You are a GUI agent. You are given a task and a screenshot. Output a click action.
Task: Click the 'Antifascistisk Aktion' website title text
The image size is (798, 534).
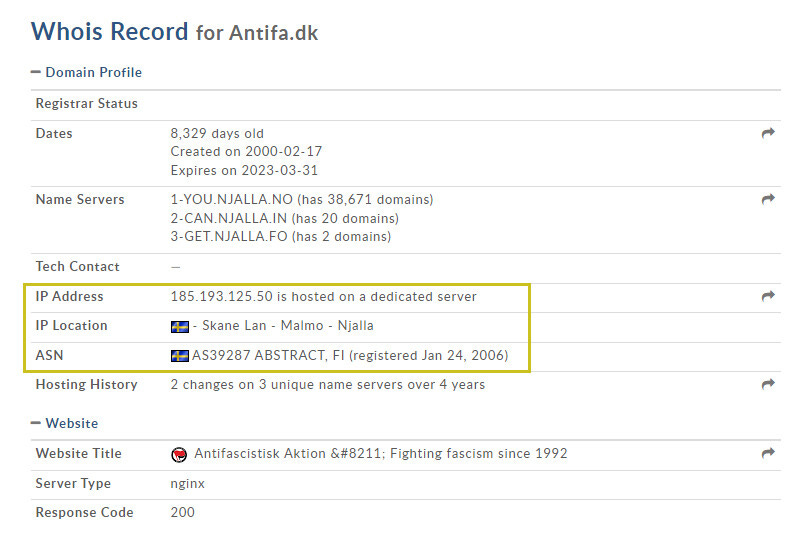pyautogui.click(x=381, y=453)
